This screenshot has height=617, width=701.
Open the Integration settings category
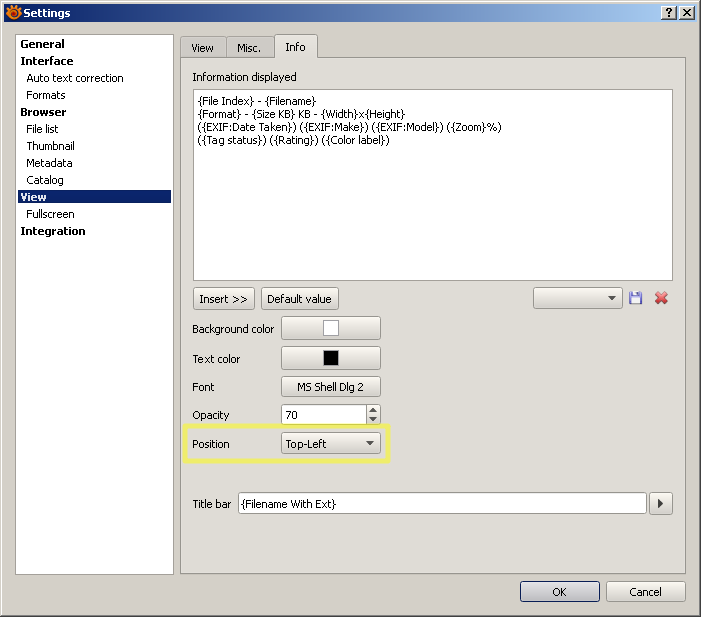pos(53,231)
